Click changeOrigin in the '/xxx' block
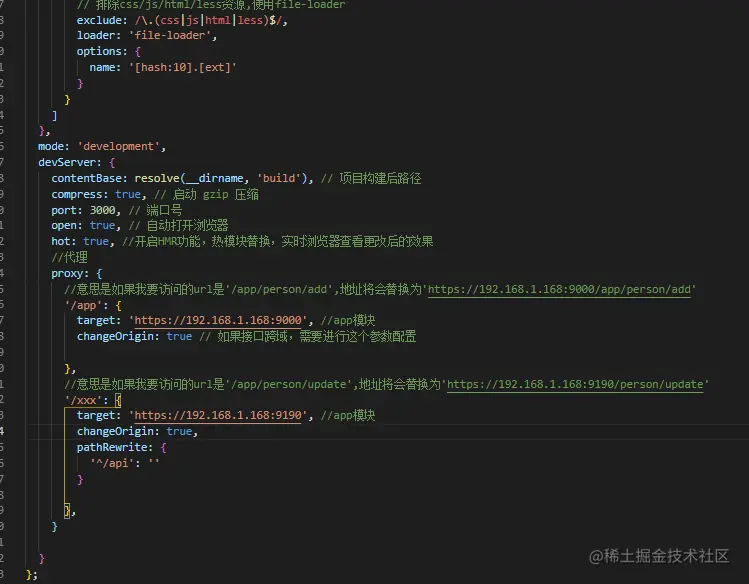This screenshot has width=749, height=584. [115, 431]
